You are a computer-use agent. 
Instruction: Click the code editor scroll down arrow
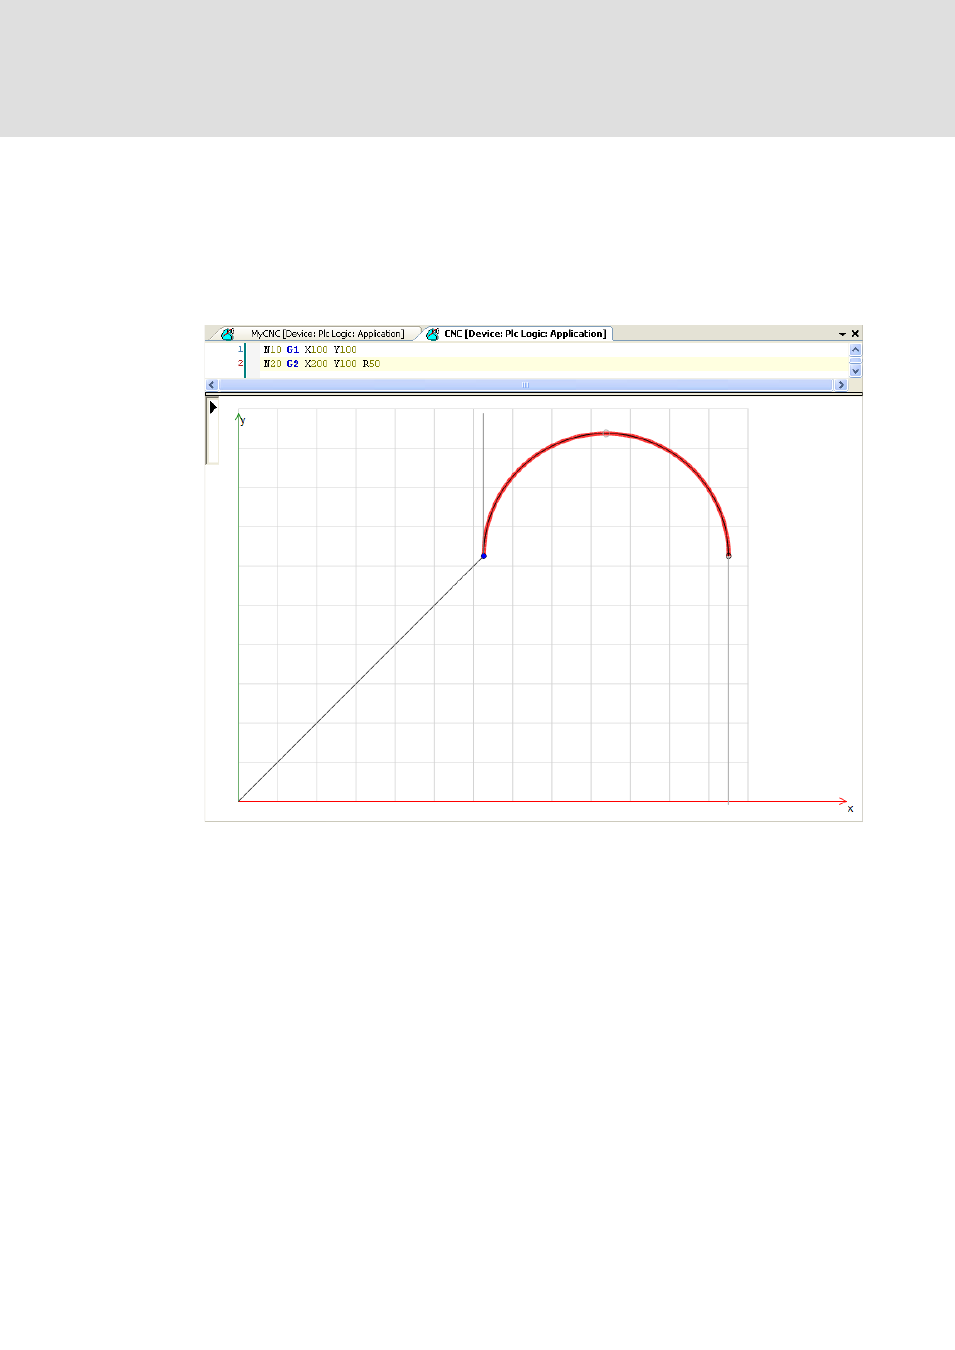[855, 371]
